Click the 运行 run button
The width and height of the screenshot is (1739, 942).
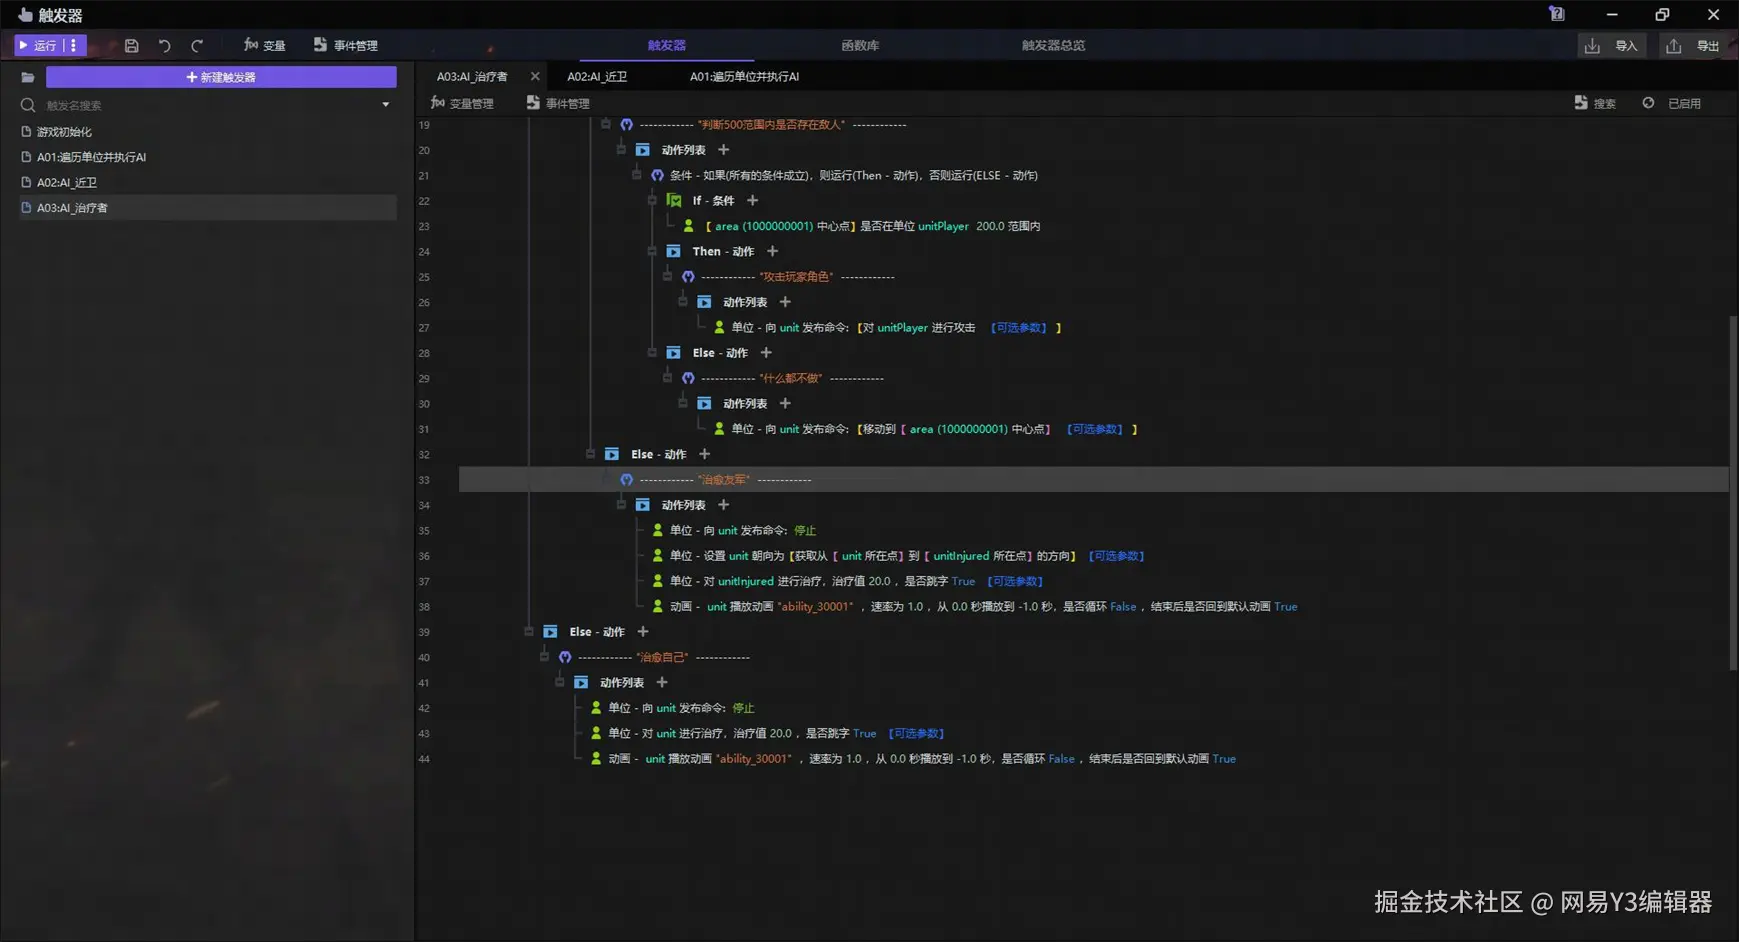tap(38, 46)
